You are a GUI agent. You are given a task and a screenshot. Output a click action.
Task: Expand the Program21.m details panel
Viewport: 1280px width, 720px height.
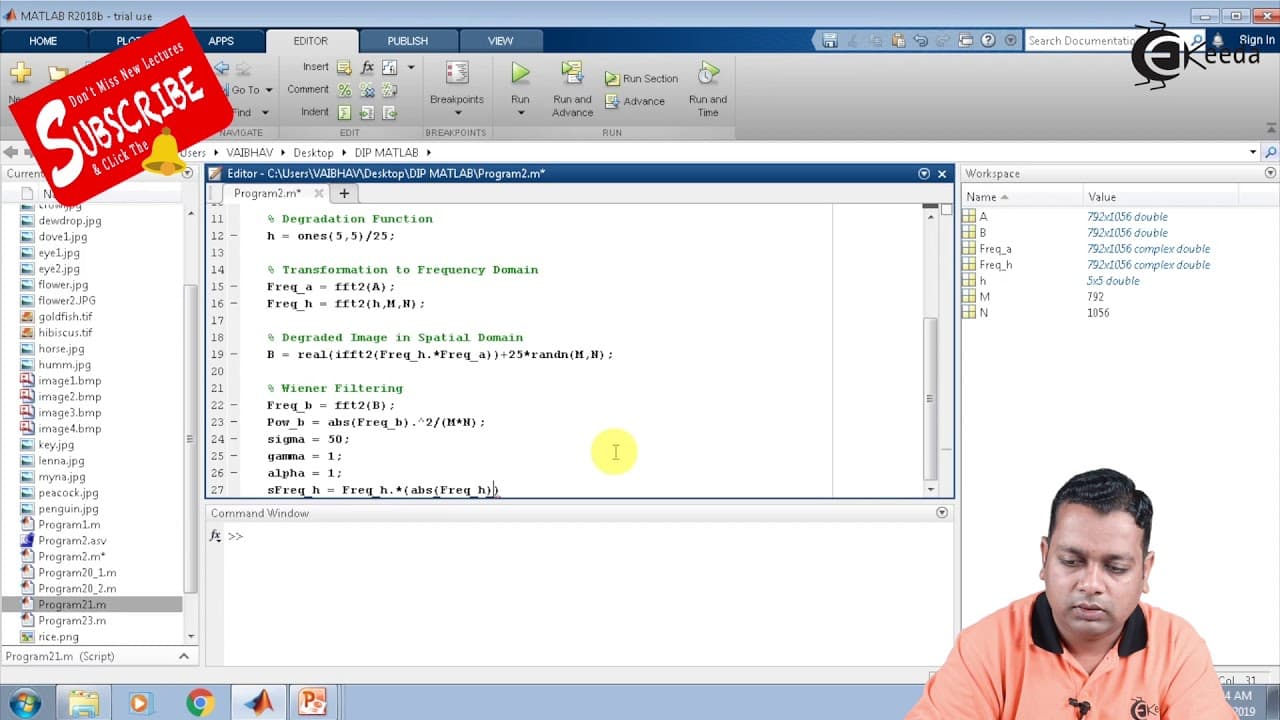(x=184, y=656)
